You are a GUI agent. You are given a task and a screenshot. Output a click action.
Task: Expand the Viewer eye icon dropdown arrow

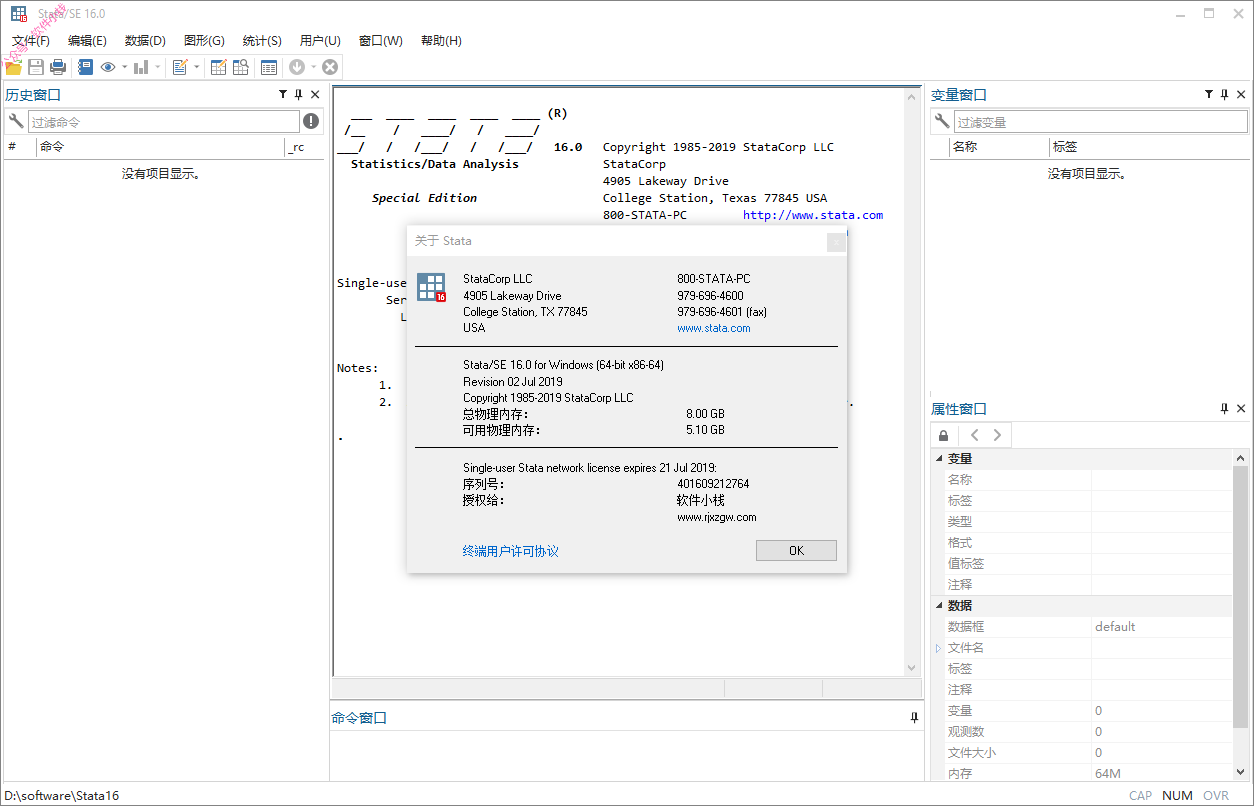click(x=125, y=67)
